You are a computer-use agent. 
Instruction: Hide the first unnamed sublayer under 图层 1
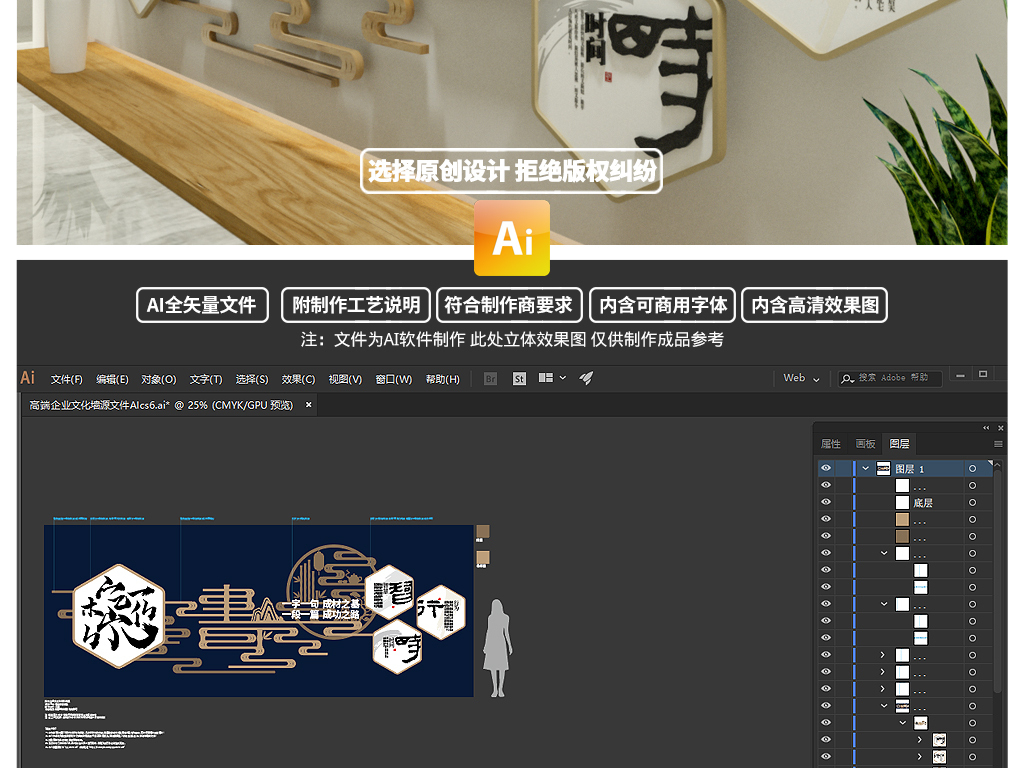click(x=826, y=485)
